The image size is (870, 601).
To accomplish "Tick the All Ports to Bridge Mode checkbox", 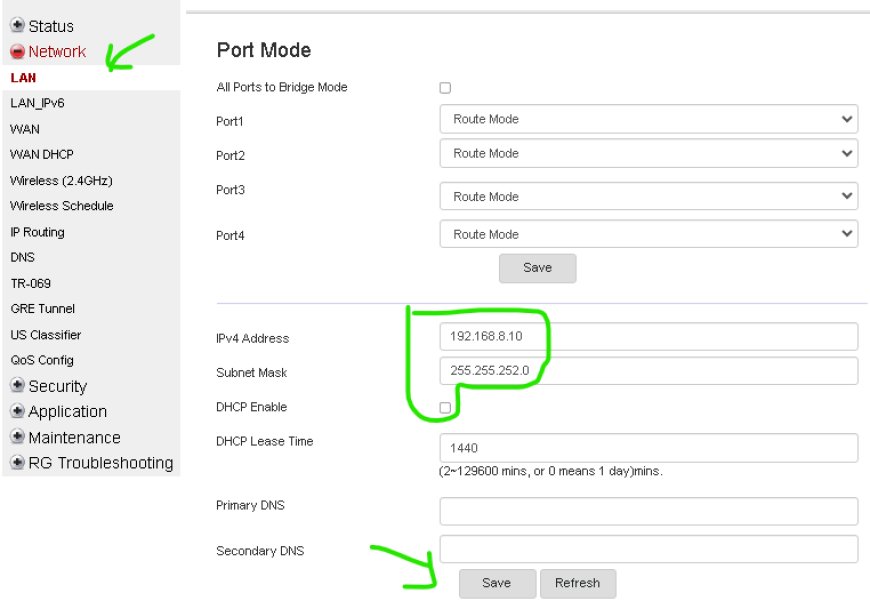I will (x=445, y=88).
